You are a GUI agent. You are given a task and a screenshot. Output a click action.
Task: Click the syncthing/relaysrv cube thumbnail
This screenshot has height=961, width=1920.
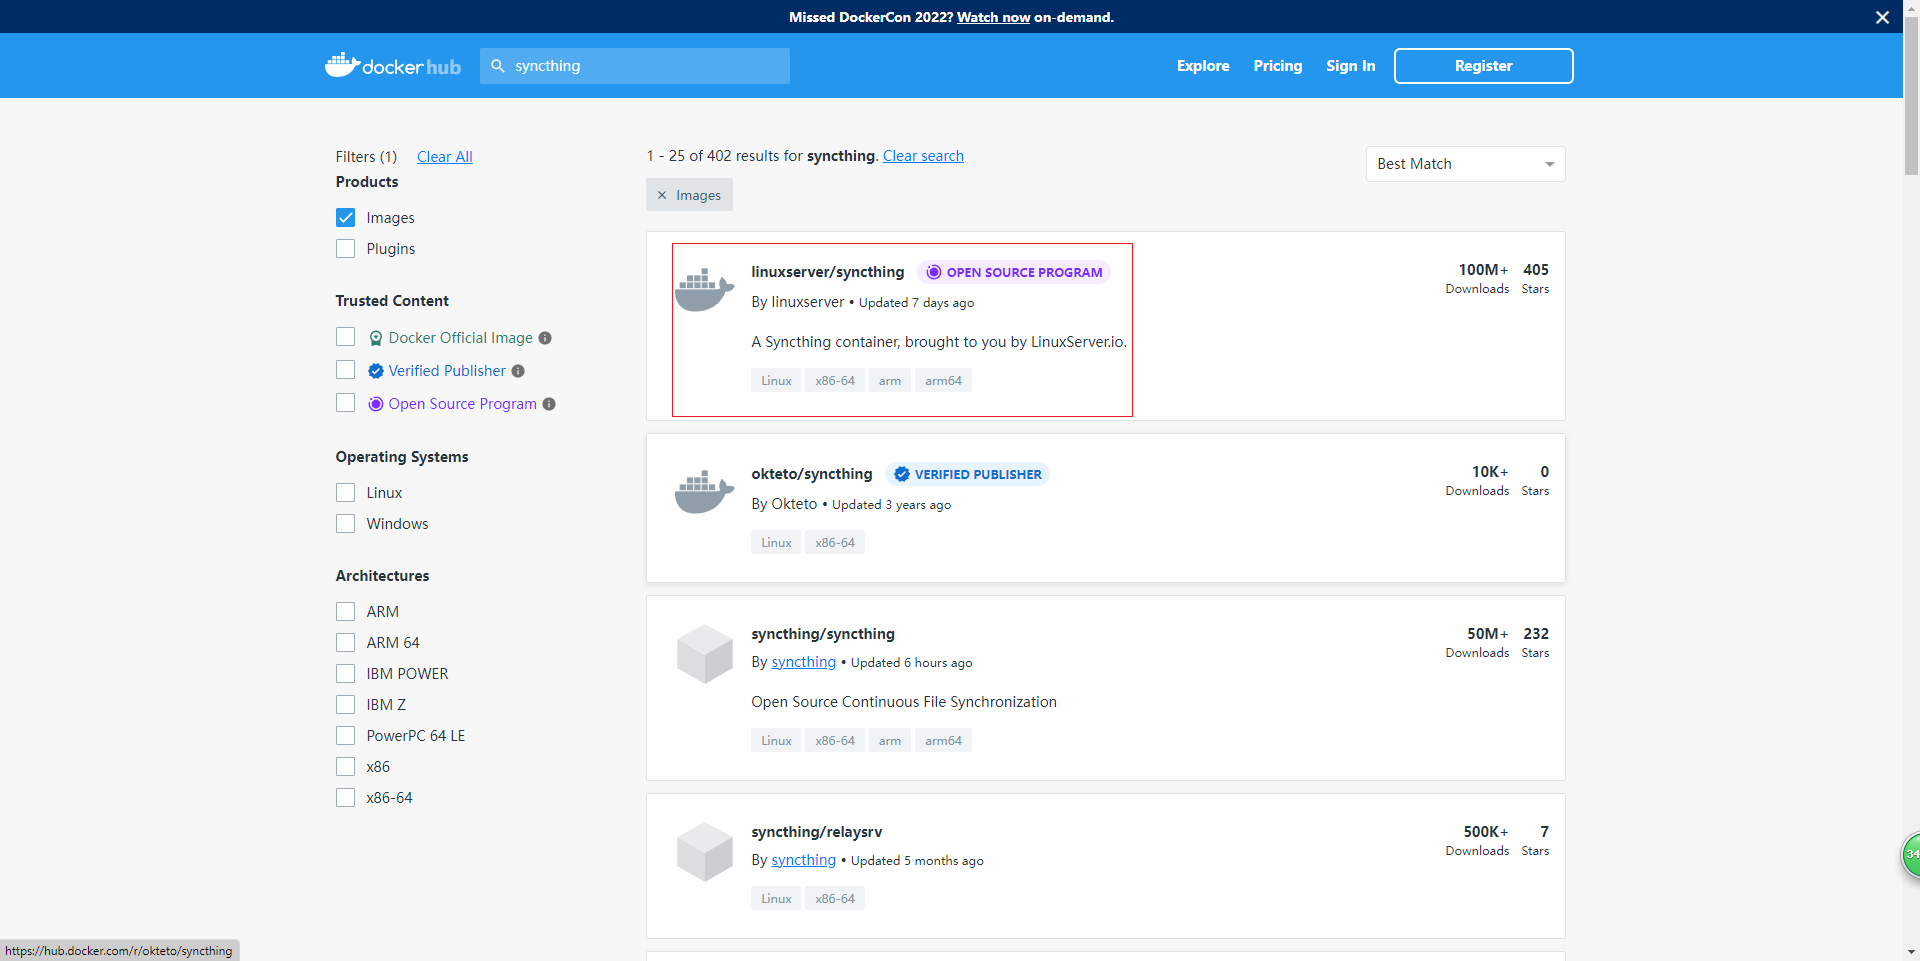(705, 852)
